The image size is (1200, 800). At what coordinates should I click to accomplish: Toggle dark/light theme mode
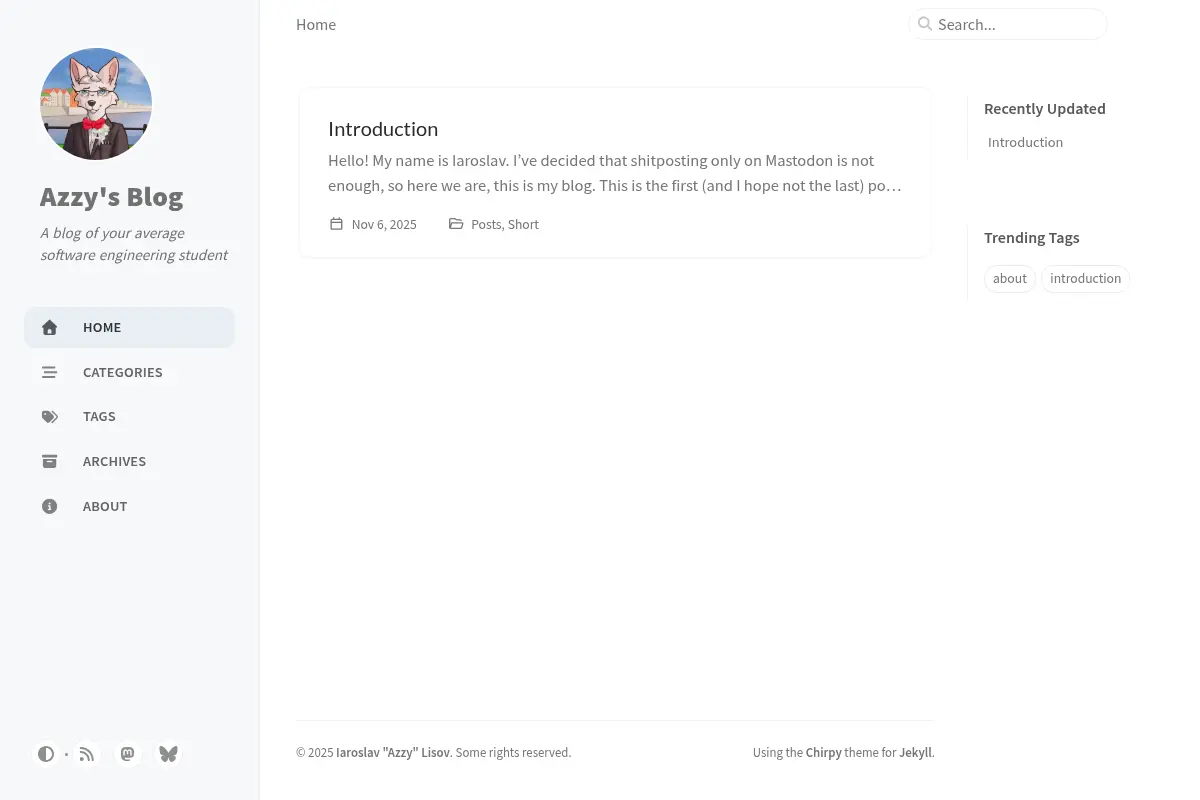point(46,754)
